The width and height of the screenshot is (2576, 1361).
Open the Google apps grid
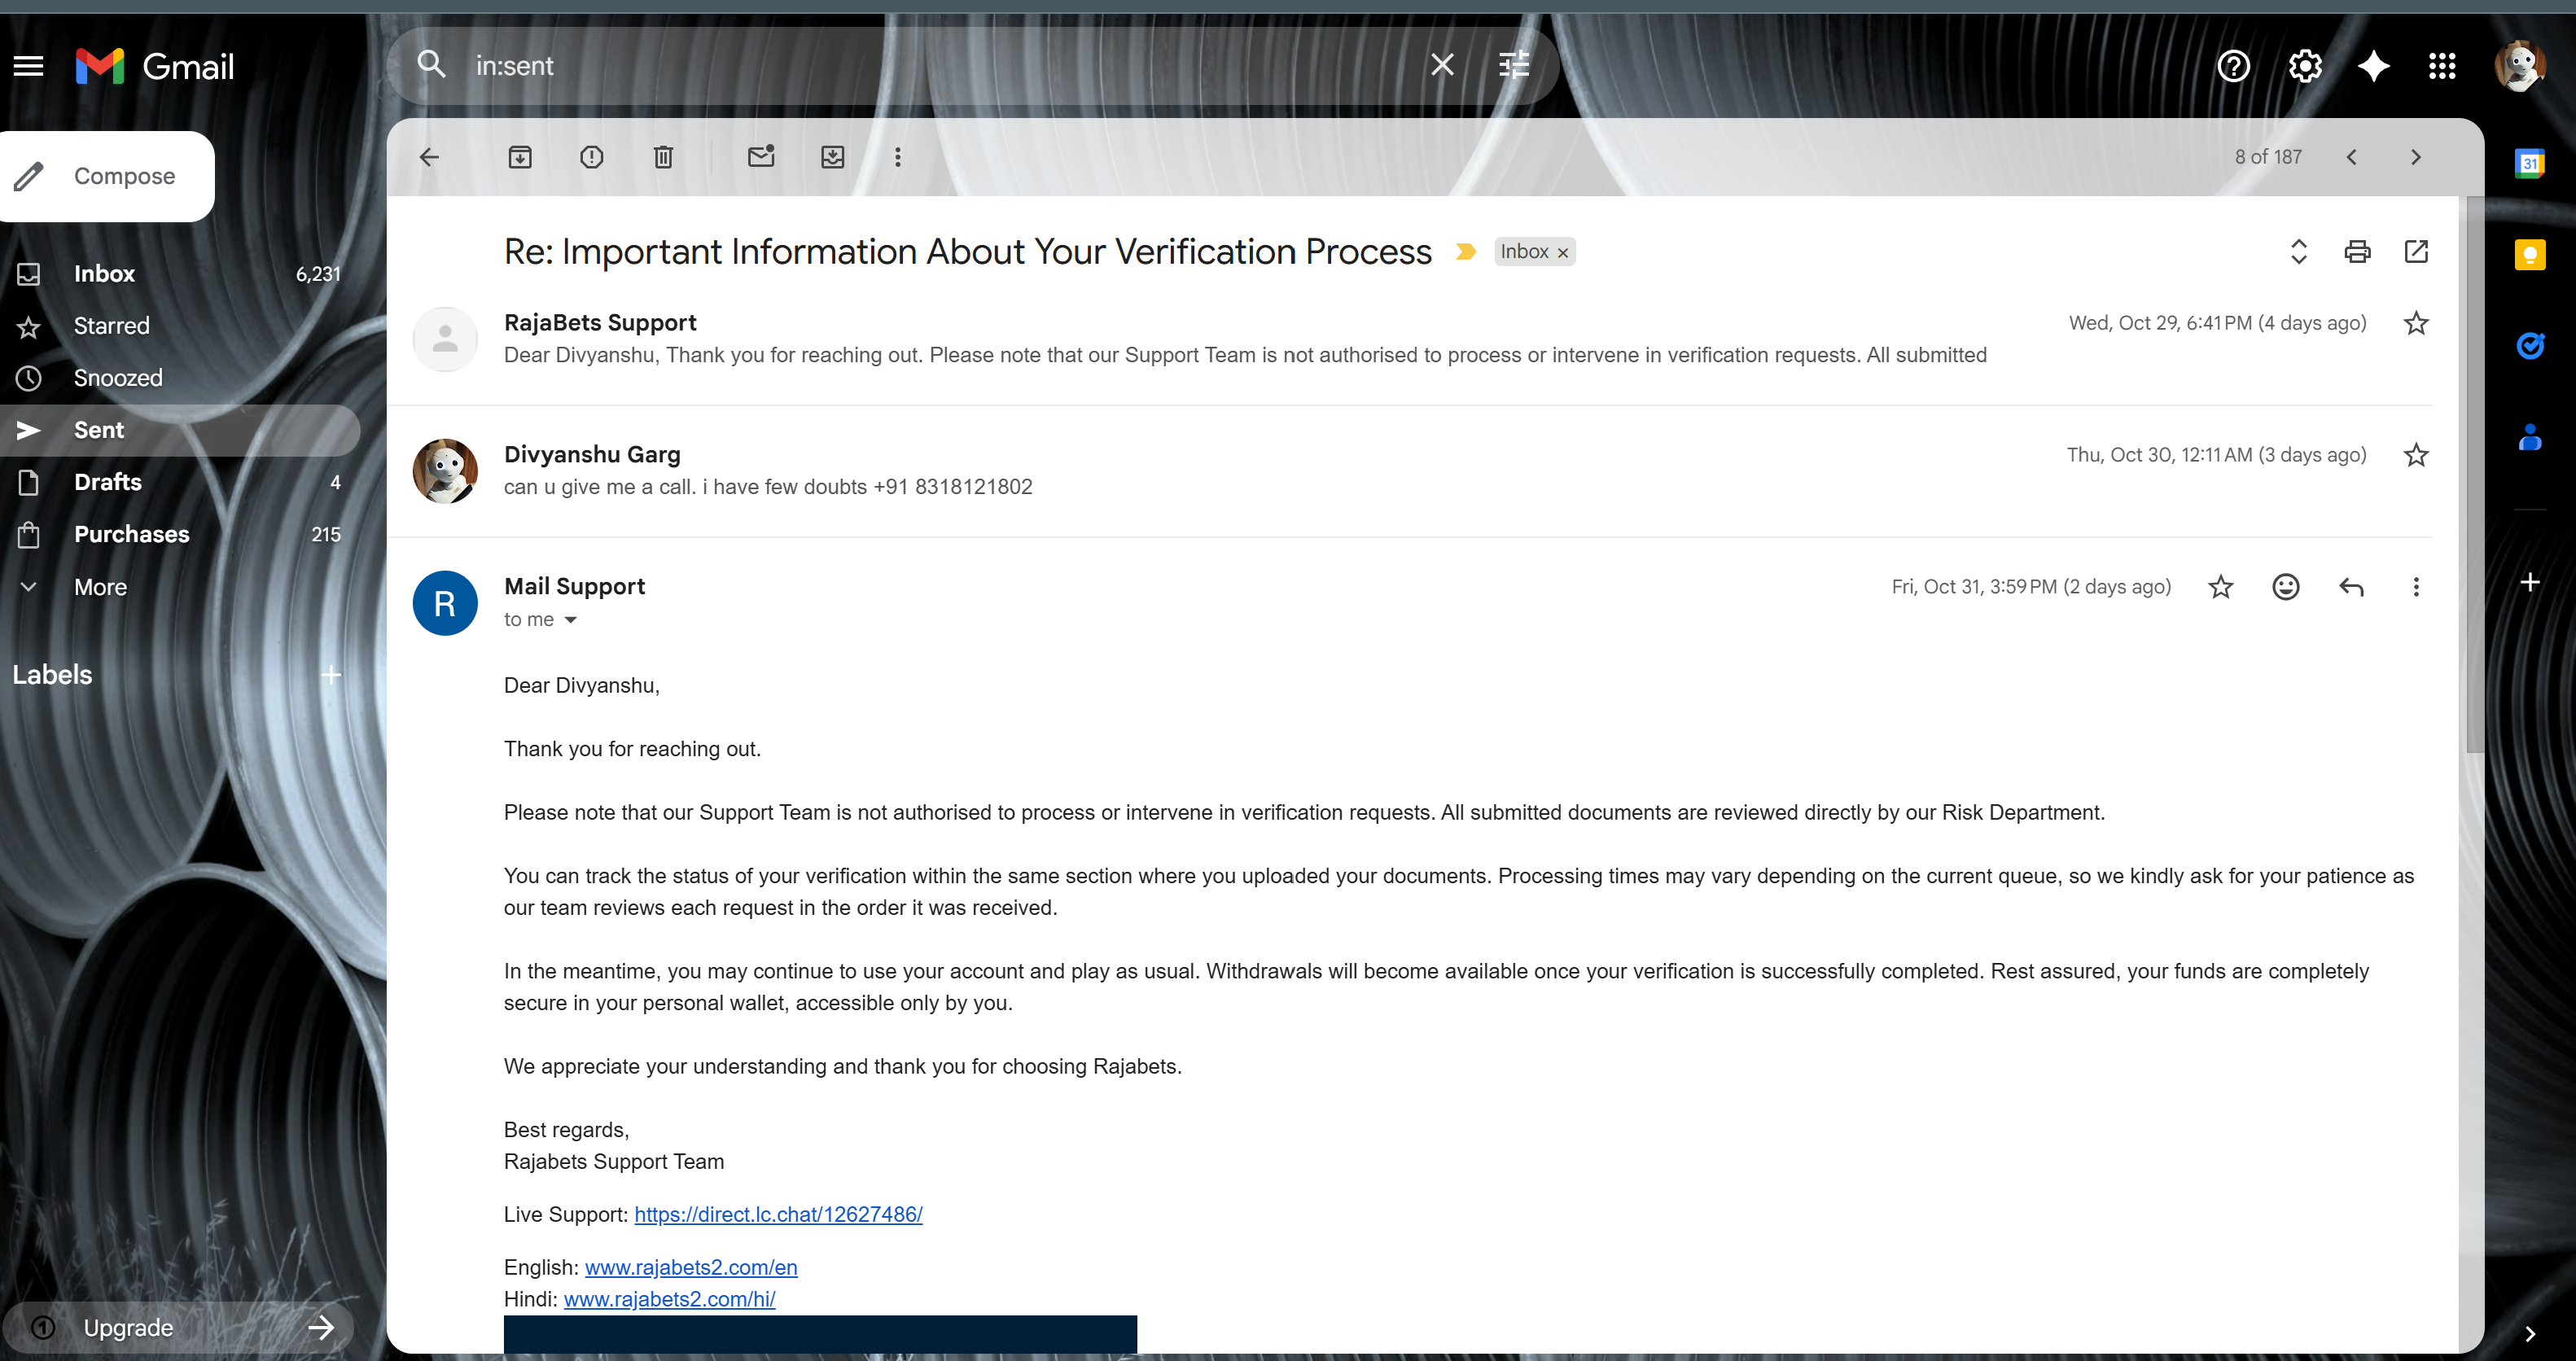click(2442, 66)
